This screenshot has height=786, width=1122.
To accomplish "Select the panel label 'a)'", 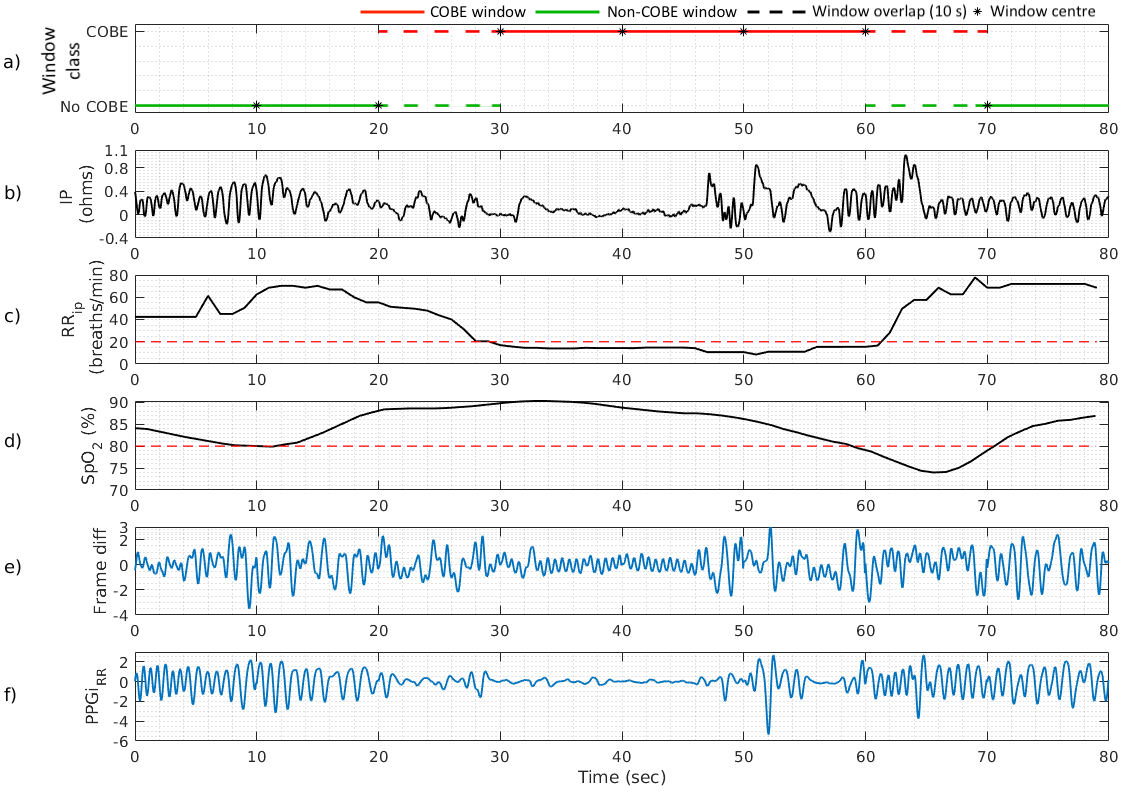I will click(x=11, y=62).
